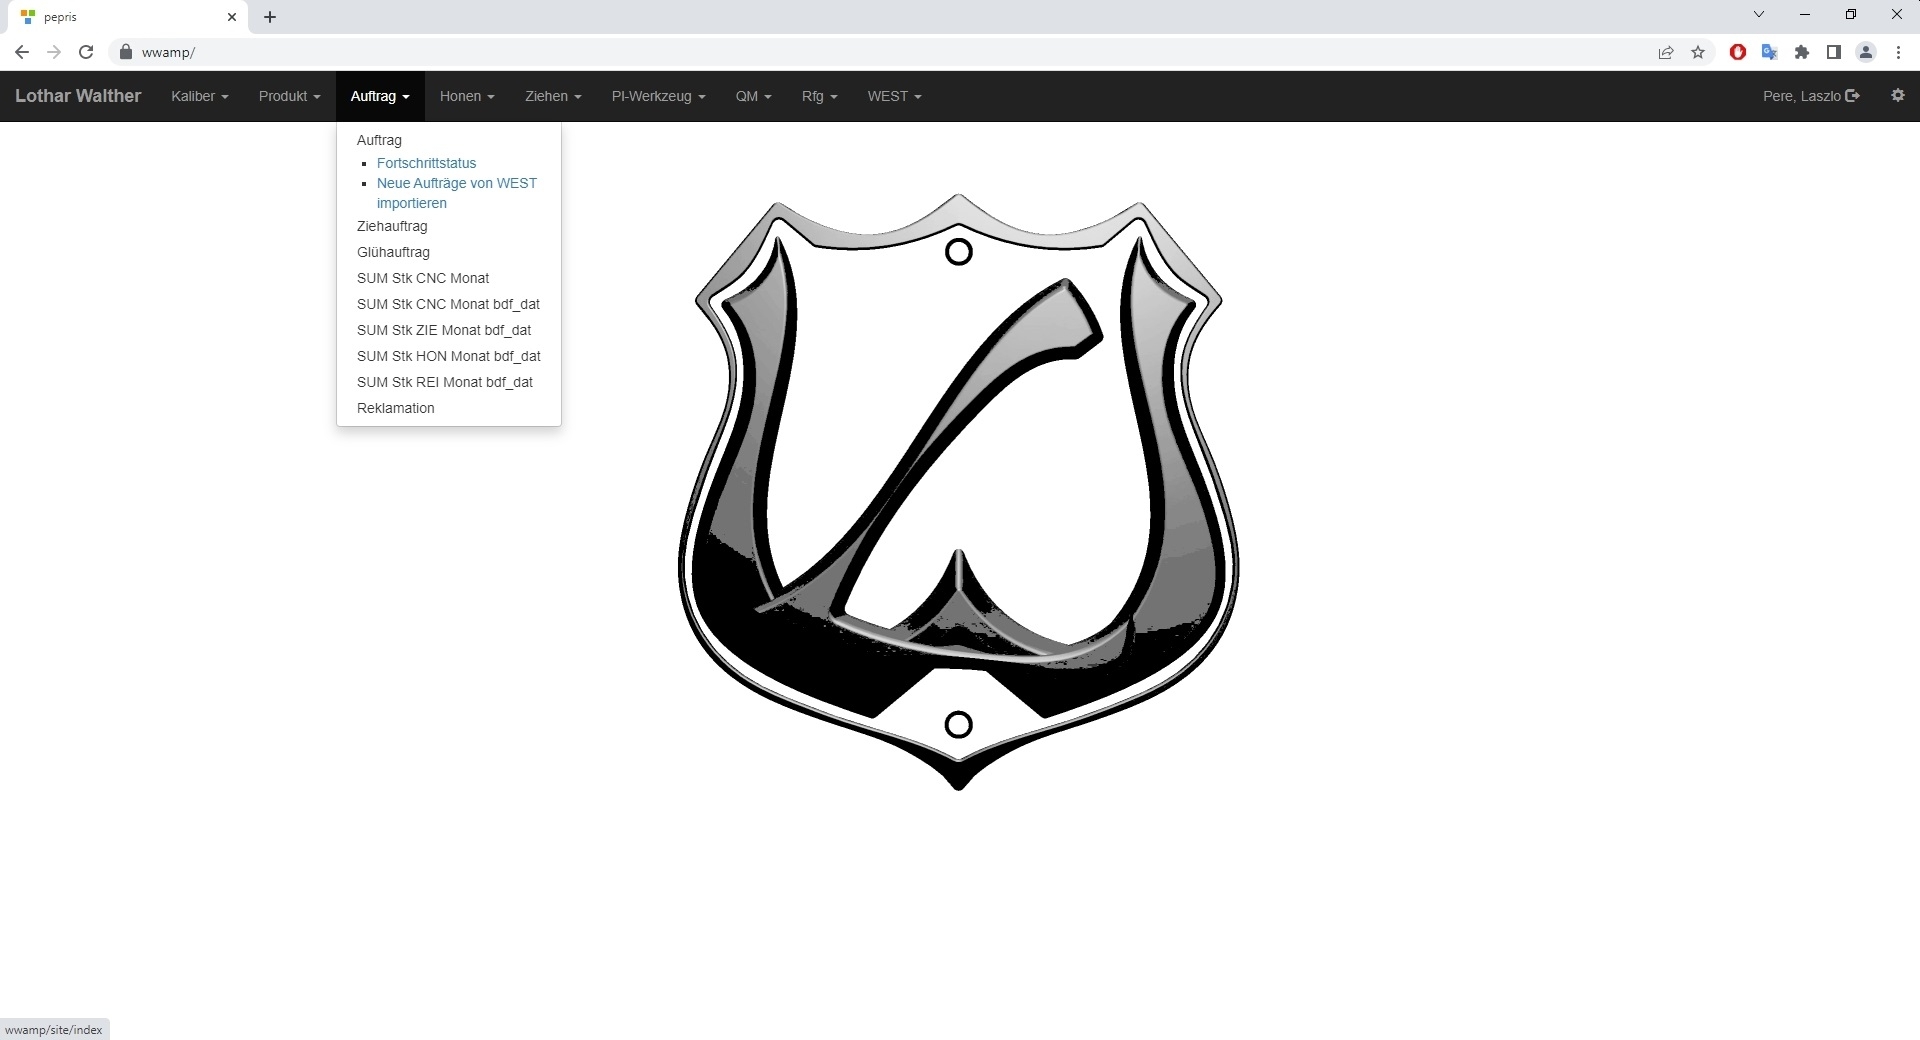
Task: Open Chrome three-dot menu
Action: (1898, 53)
